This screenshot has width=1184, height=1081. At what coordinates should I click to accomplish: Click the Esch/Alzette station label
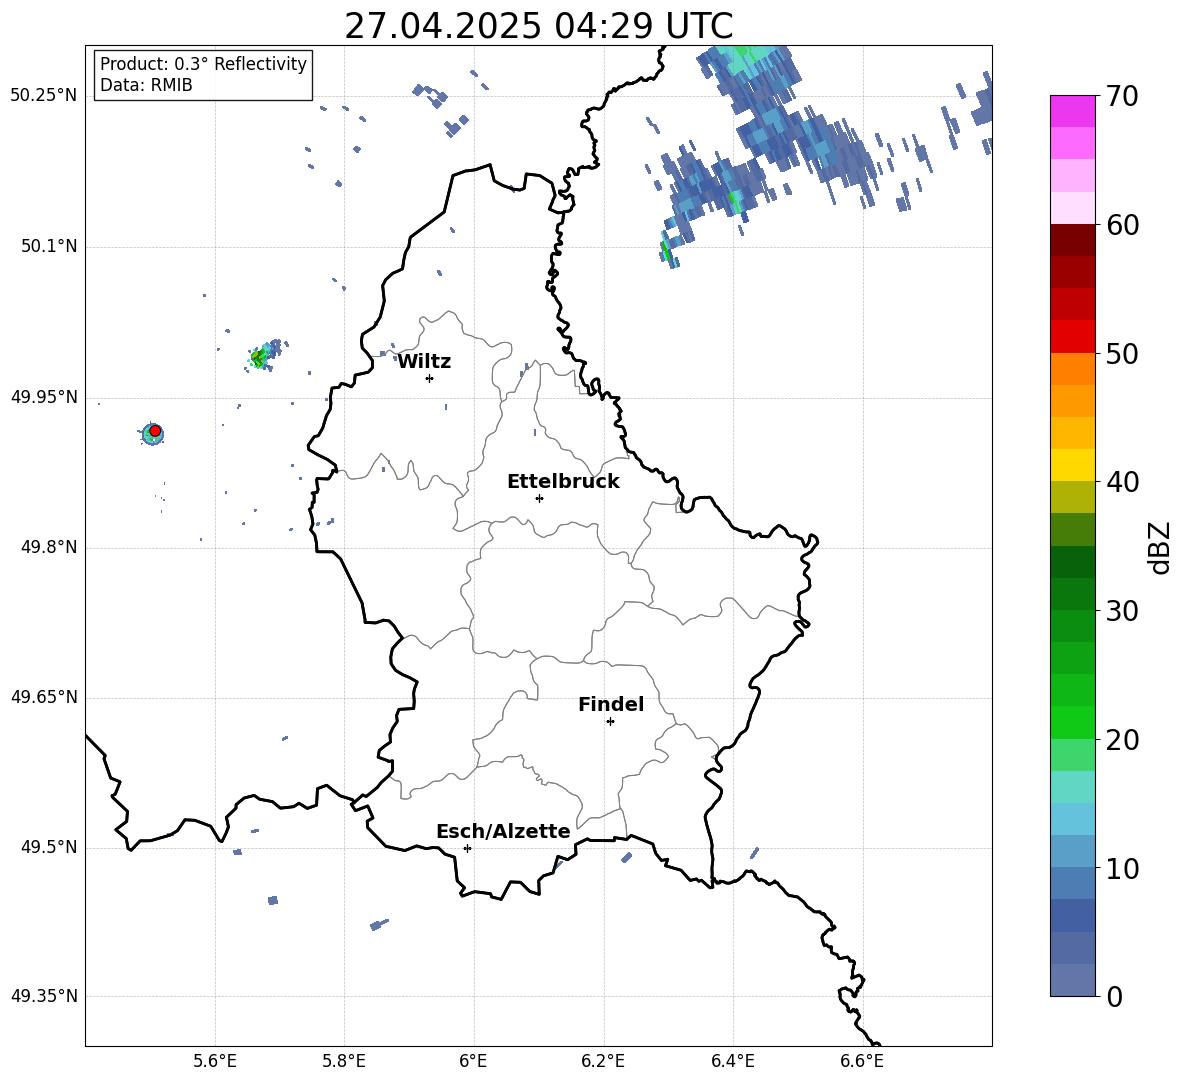click(x=503, y=831)
